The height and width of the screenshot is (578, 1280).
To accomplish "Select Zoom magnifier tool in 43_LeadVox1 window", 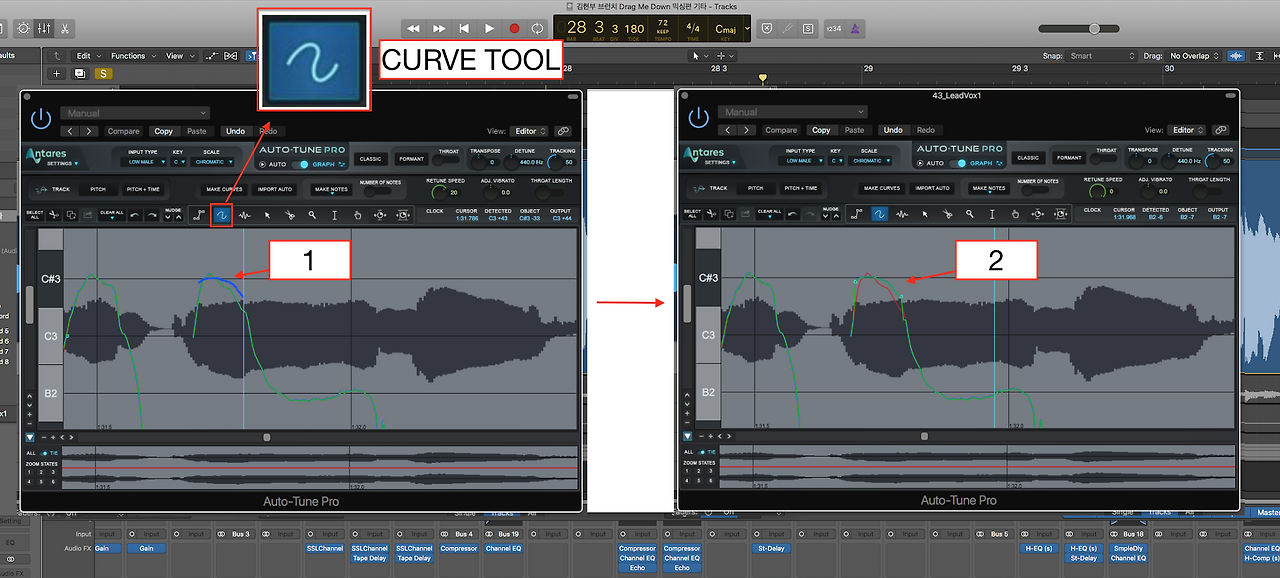I will 969,213.
